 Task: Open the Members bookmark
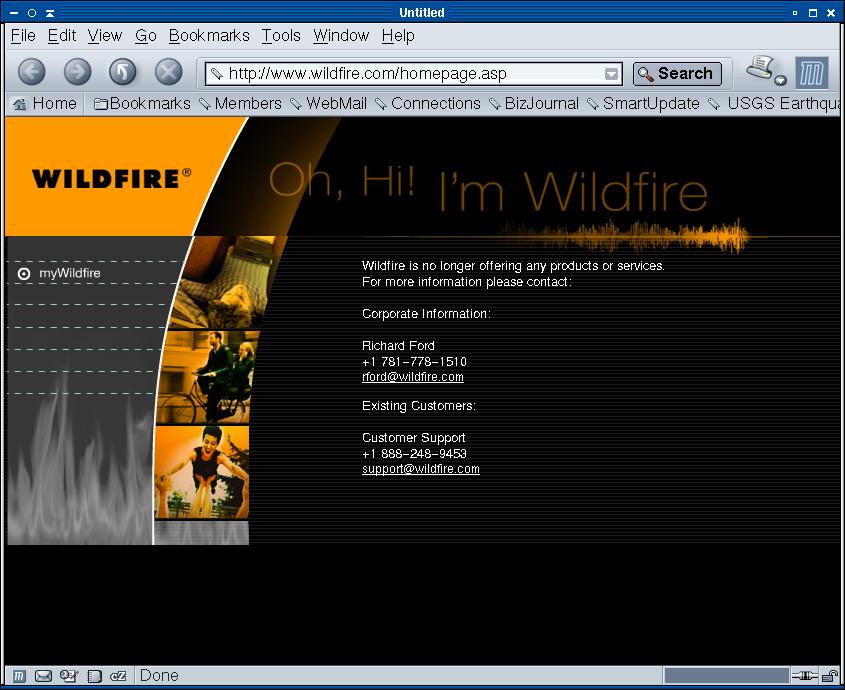(240, 104)
